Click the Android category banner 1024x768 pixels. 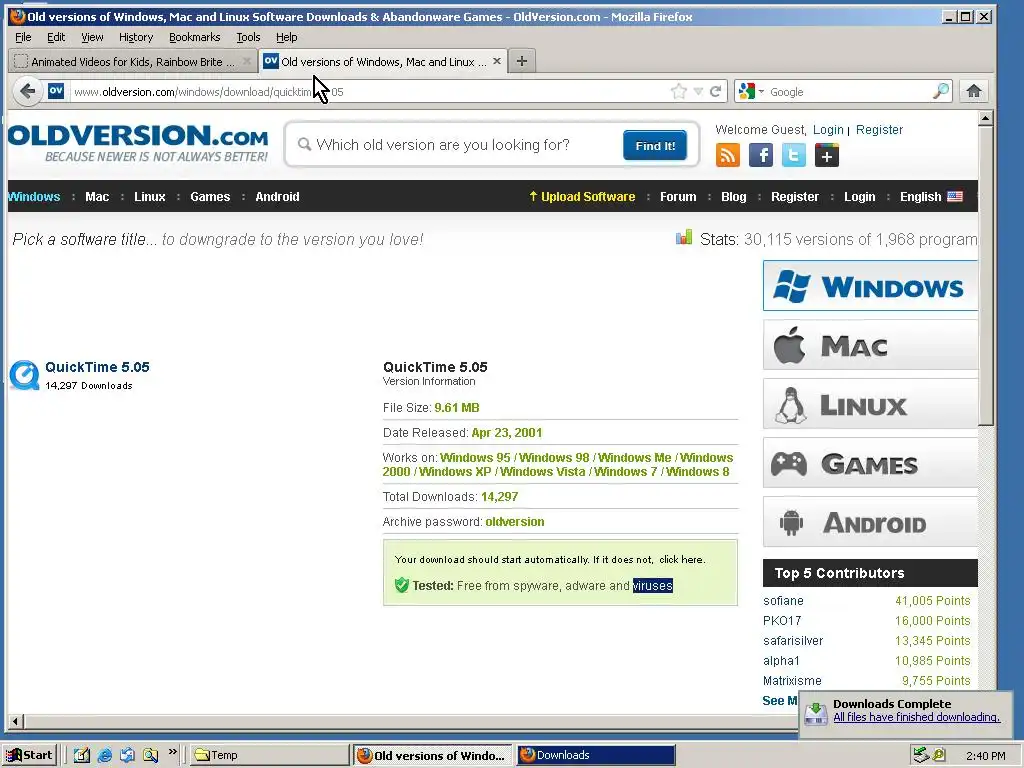point(870,522)
